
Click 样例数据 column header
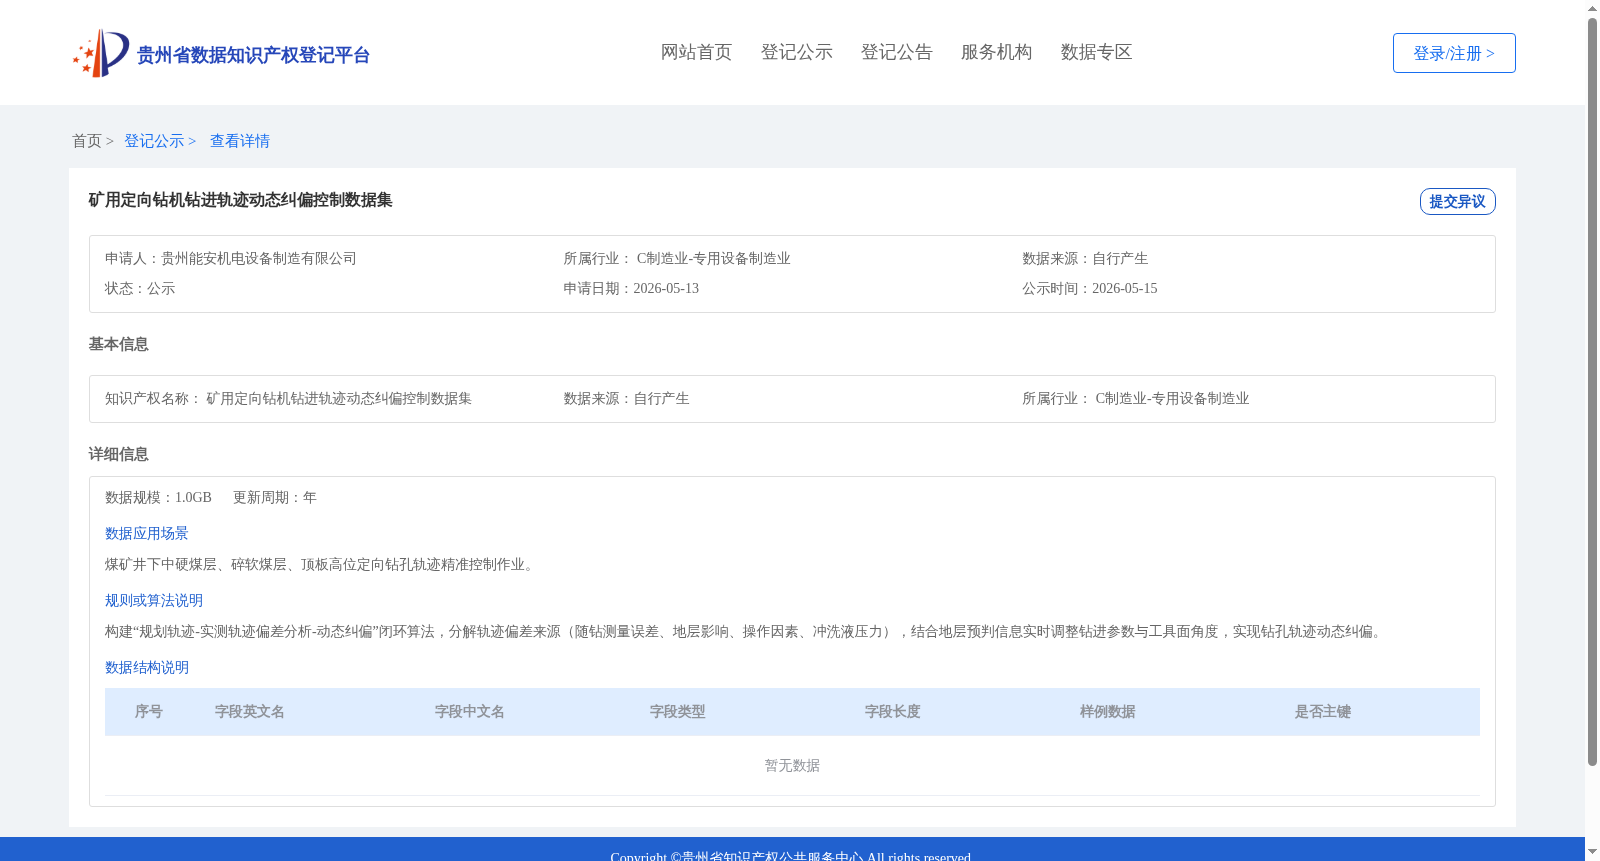point(1108,711)
